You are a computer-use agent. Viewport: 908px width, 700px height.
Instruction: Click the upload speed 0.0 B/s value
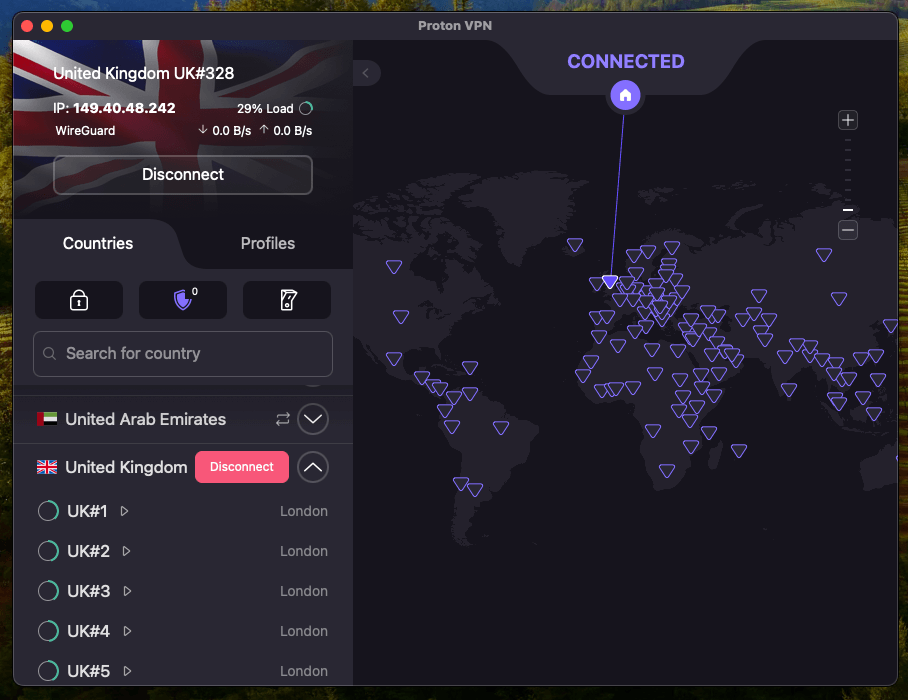(292, 131)
